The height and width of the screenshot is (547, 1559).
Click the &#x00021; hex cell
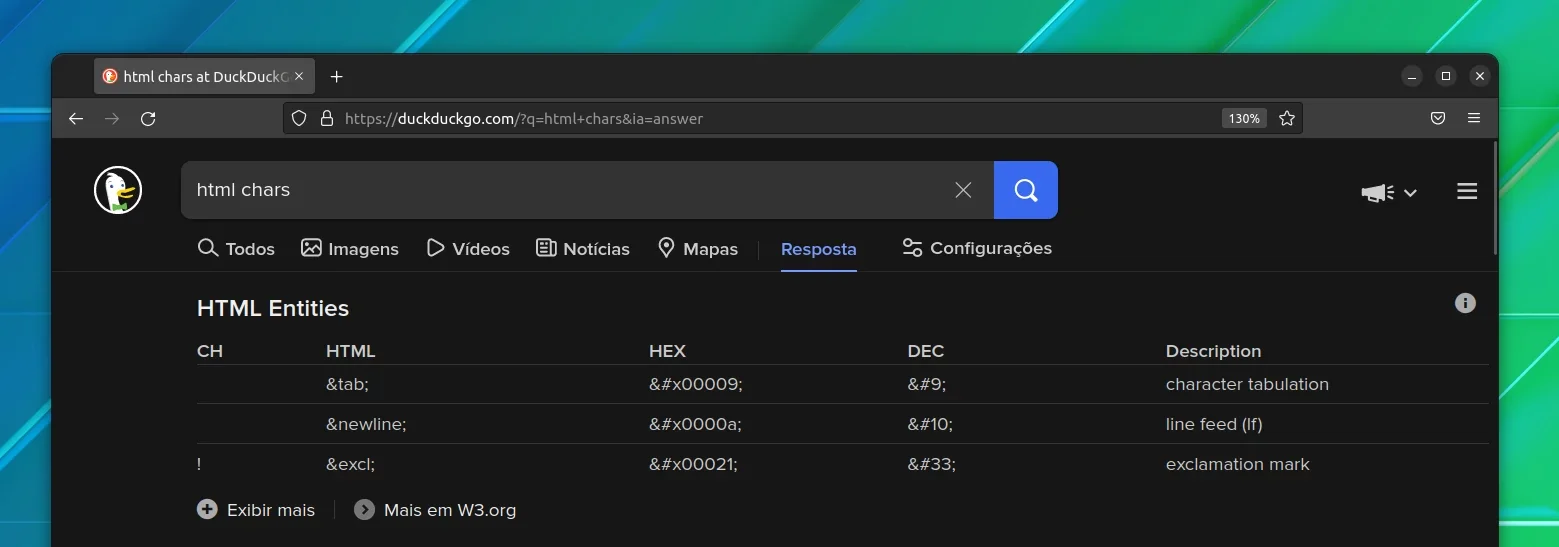click(x=693, y=464)
